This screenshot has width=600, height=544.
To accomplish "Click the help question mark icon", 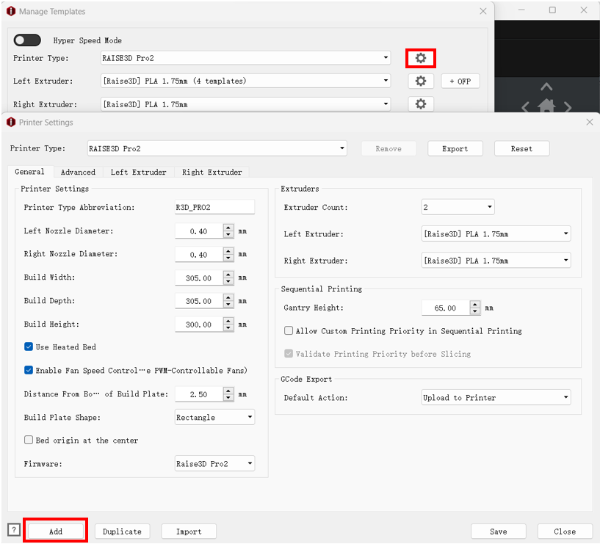I will coord(13,530).
